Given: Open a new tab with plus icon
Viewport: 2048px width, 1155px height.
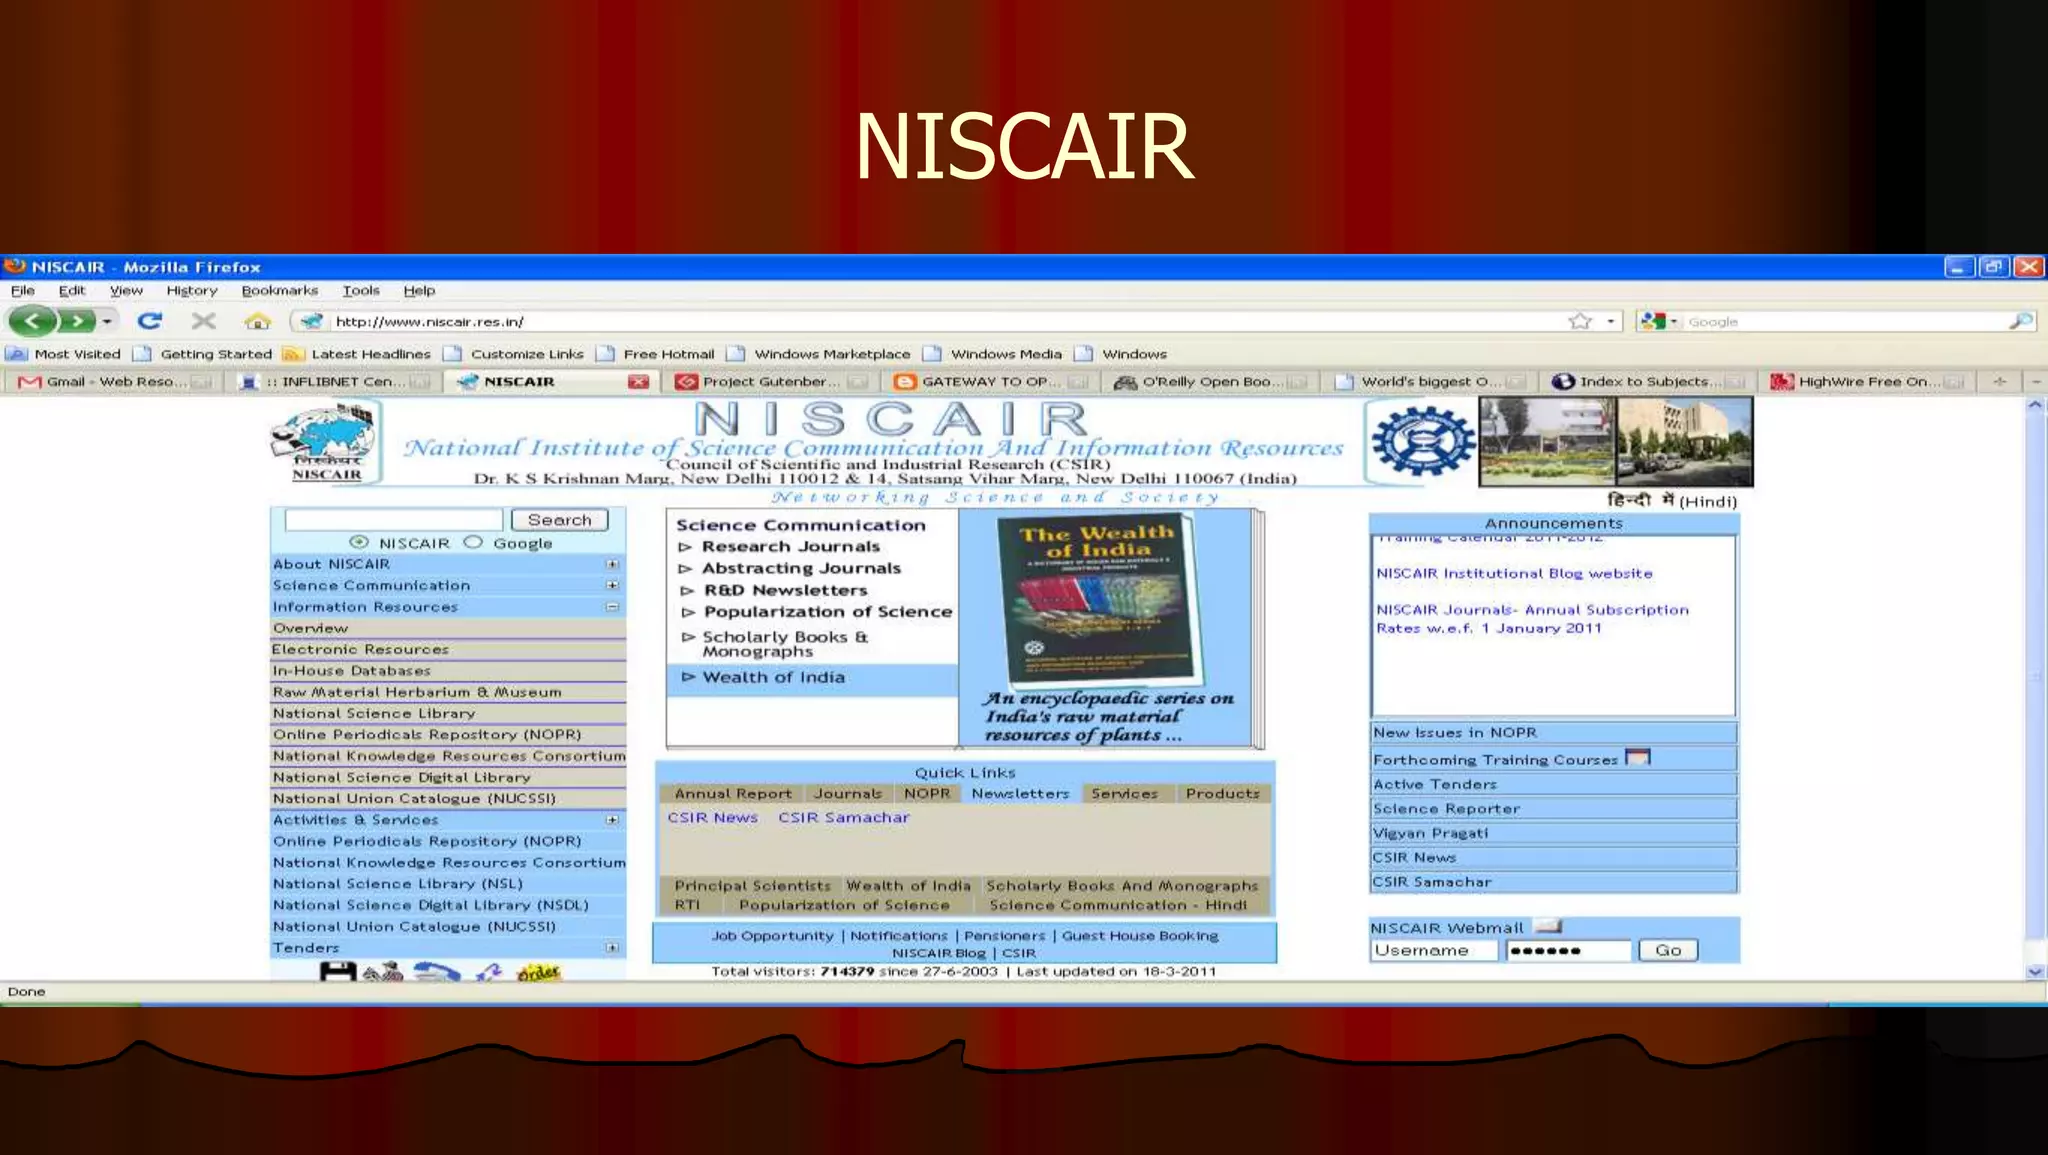Looking at the screenshot, I should pos(2000,381).
